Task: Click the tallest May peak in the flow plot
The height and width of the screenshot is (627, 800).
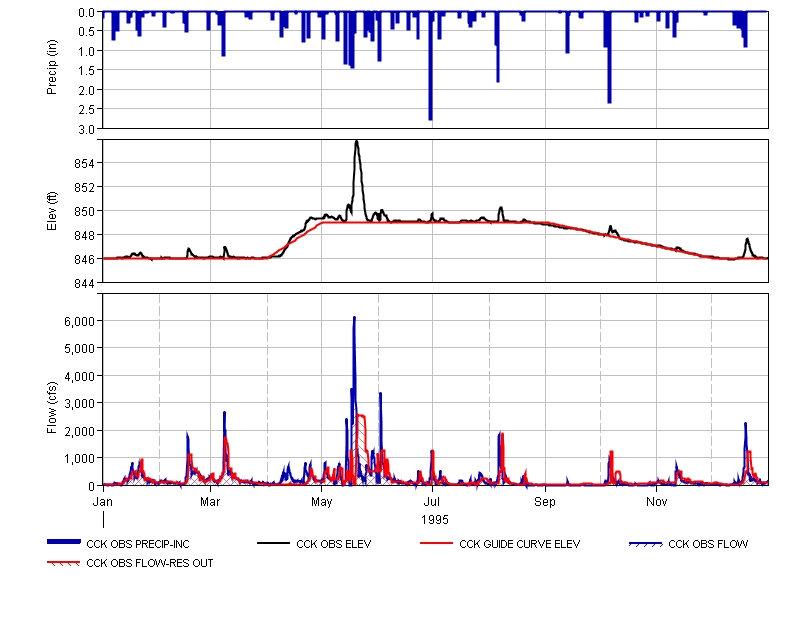Action: (354, 318)
